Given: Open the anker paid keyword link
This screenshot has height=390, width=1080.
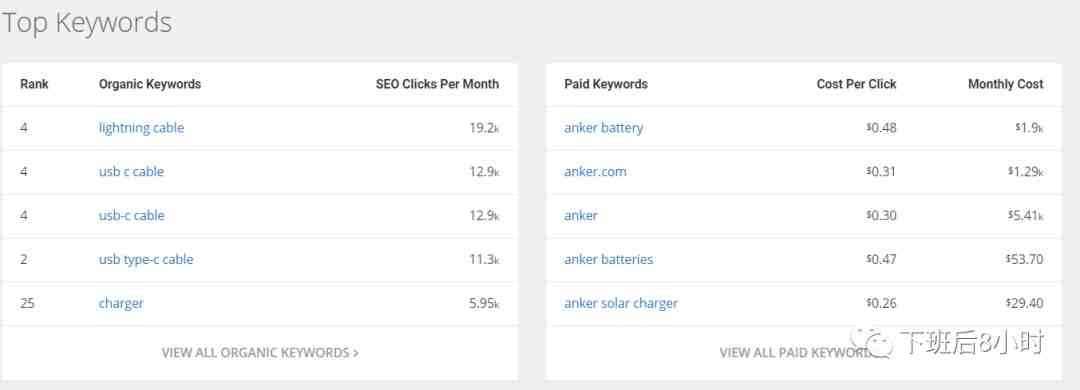Looking at the screenshot, I should (x=581, y=216).
